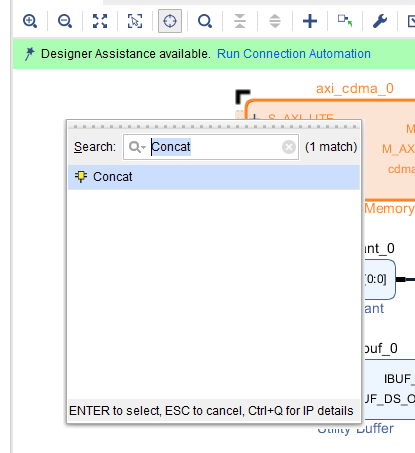Fit the whole diagram with Zoom Fit icon
The width and height of the screenshot is (415, 453).
(x=100, y=21)
